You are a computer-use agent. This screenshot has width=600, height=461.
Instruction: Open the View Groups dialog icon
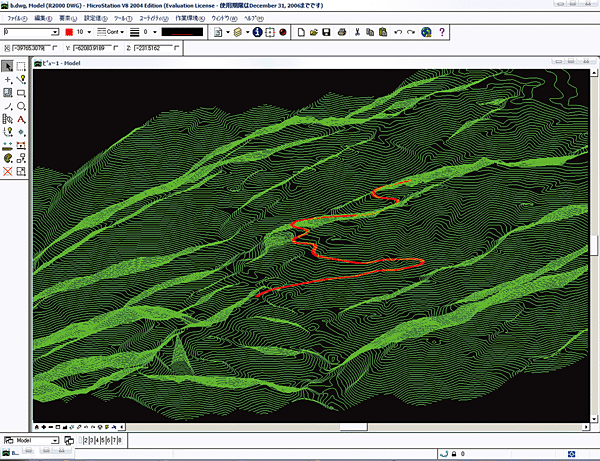click(69, 440)
